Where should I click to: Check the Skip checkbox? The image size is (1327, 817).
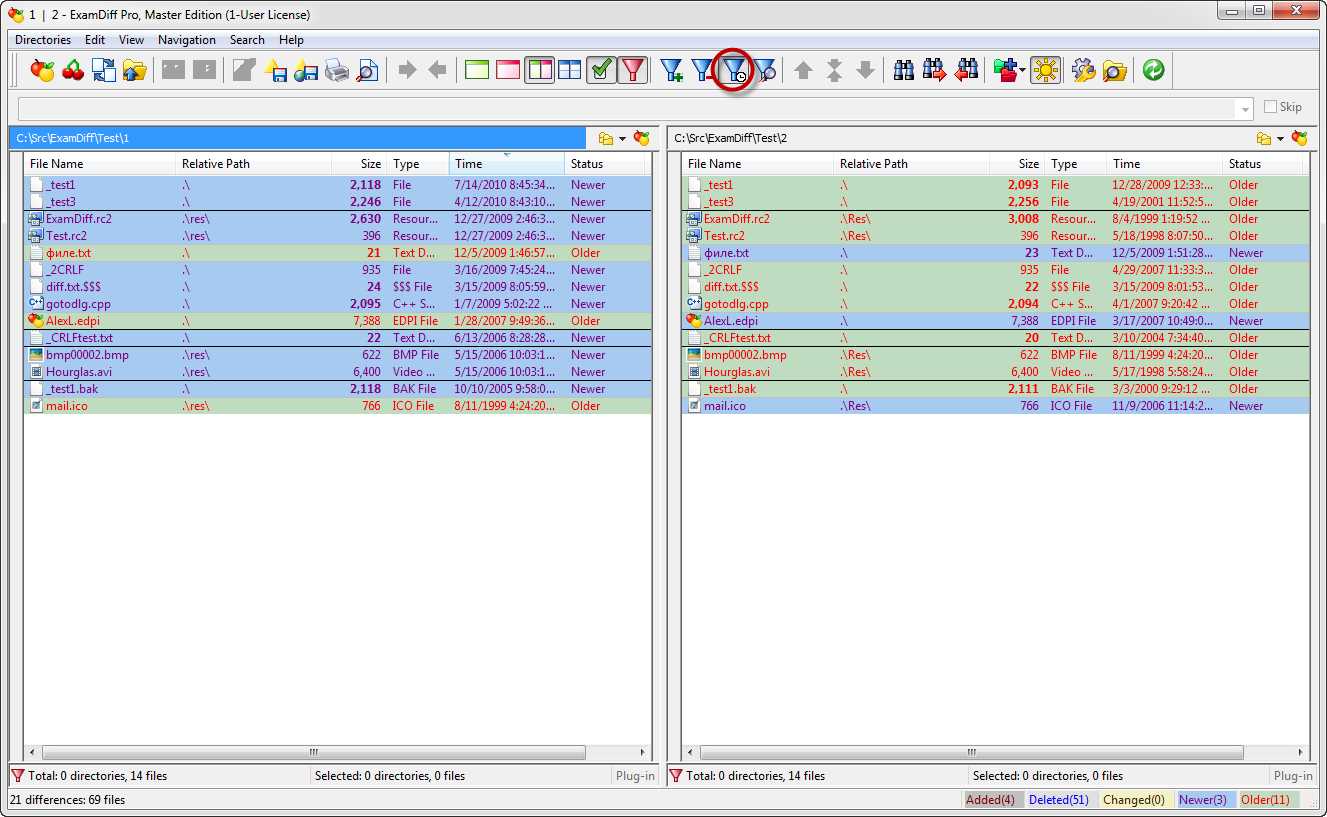pyautogui.click(x=1271, y=107)
